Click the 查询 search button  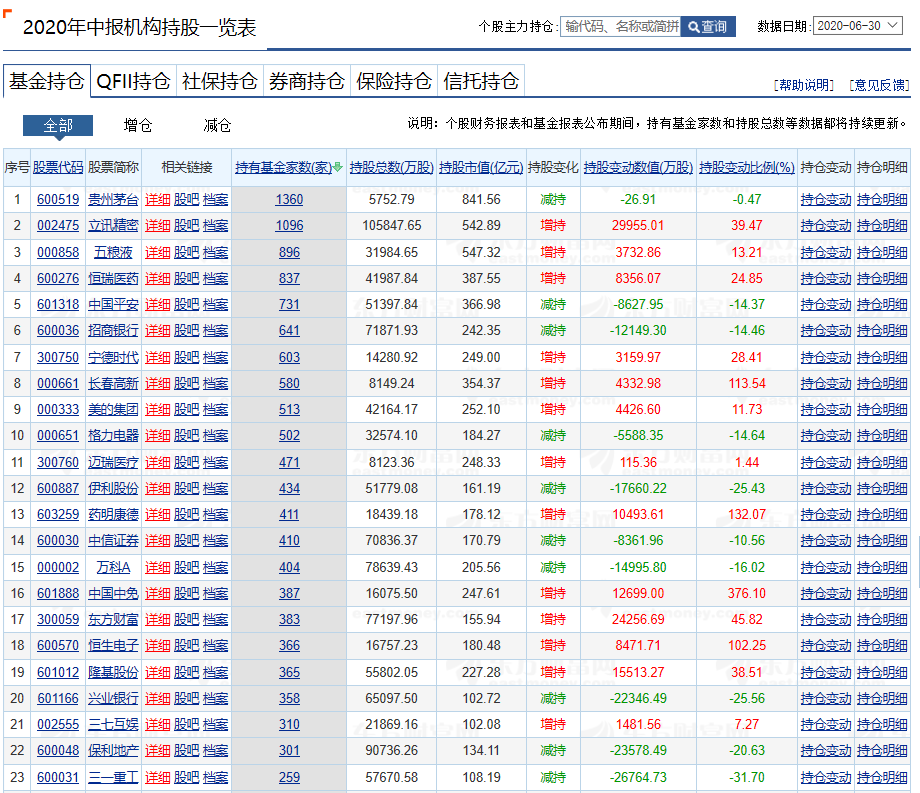[708, 26]
